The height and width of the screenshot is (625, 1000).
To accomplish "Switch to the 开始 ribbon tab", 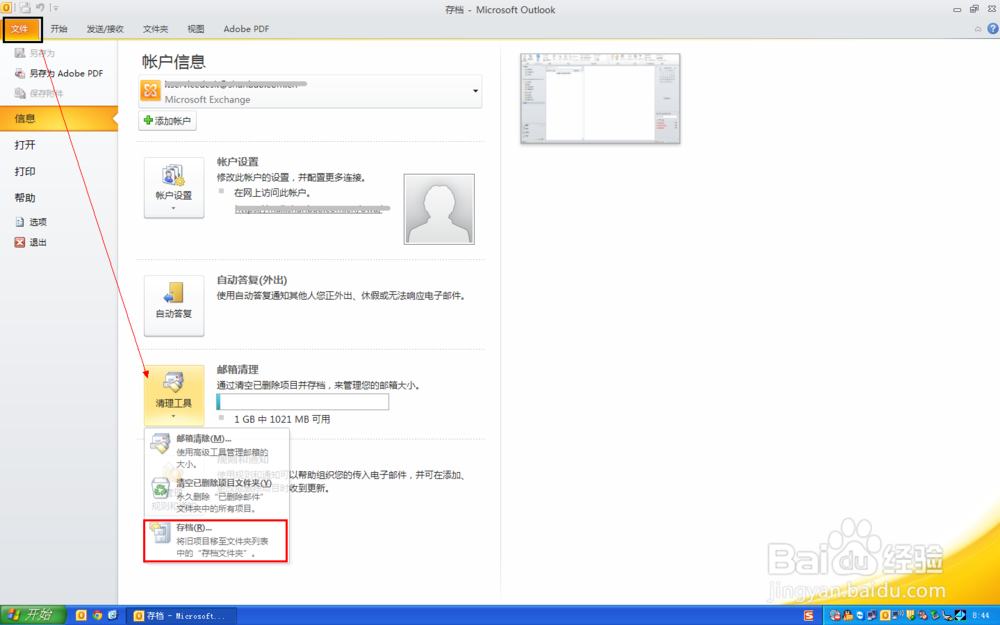I will (59, 29).
